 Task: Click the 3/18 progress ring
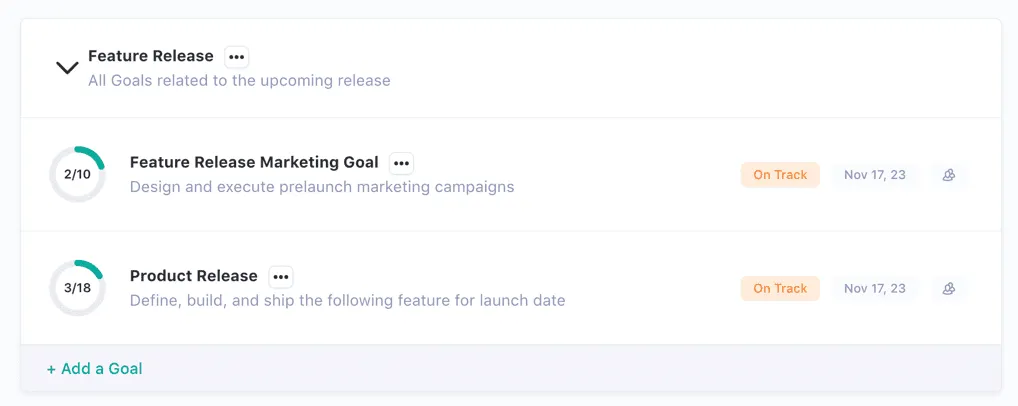[x=77, y=288]
